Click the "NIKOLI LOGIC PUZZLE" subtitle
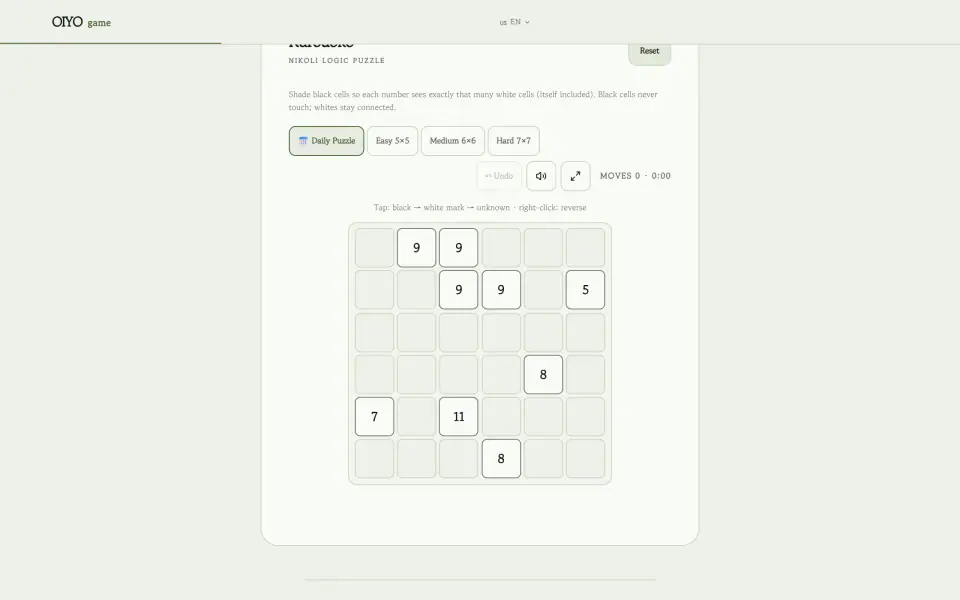This screenshot has width=960, height=600. click(337, 61)
